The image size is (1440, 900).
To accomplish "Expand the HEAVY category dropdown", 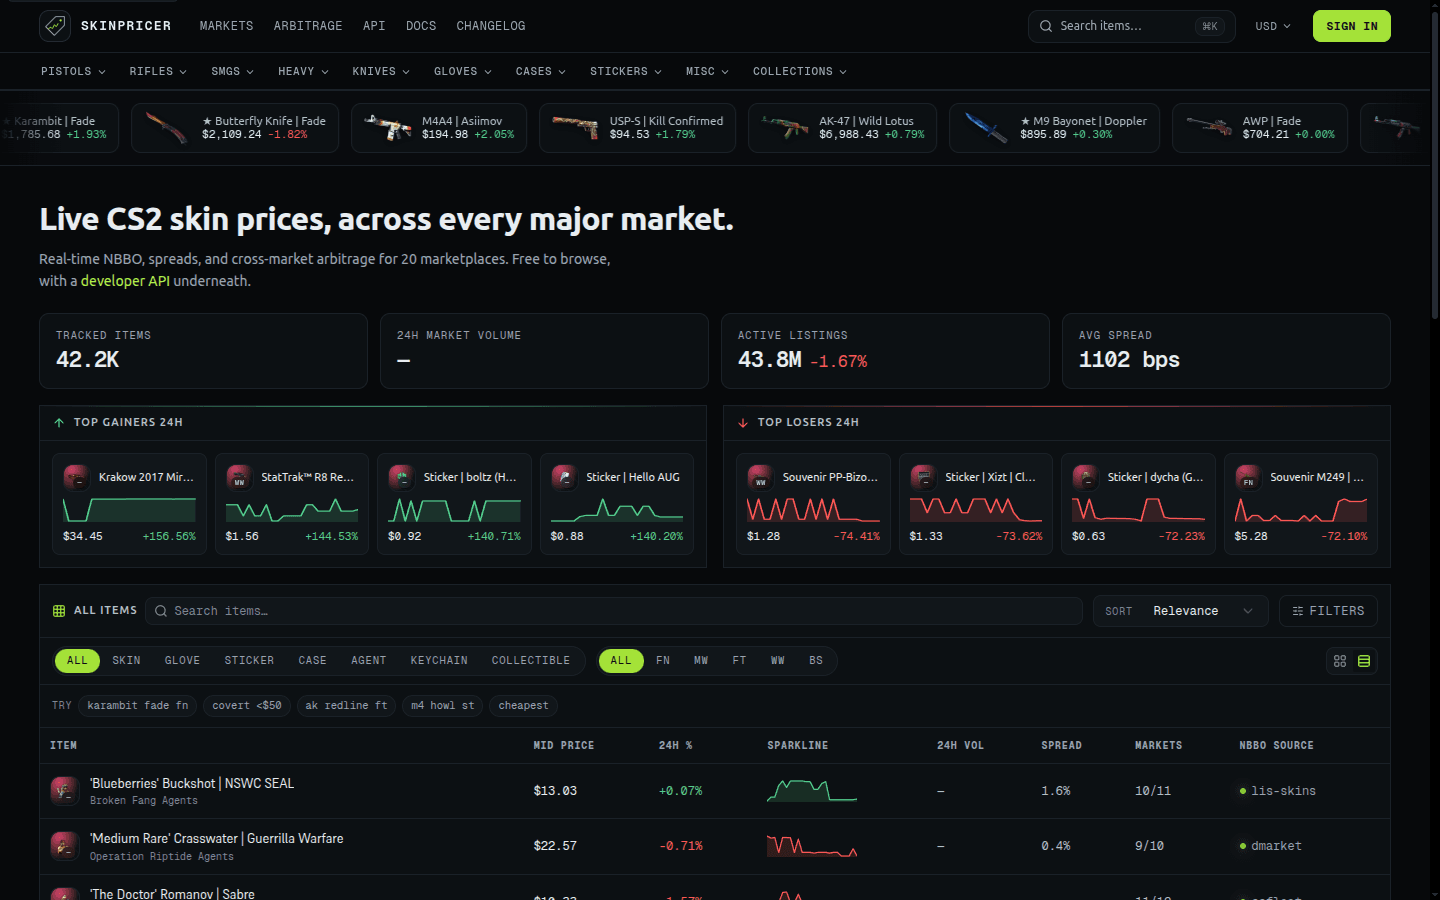I will point(303,72).
